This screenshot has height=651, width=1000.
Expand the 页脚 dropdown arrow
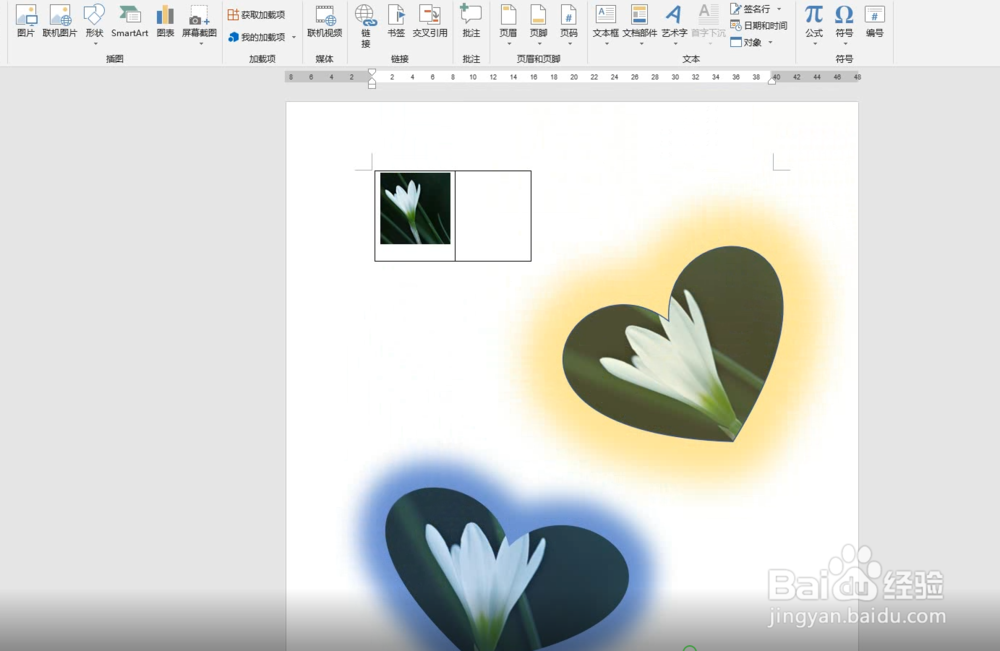539,43
